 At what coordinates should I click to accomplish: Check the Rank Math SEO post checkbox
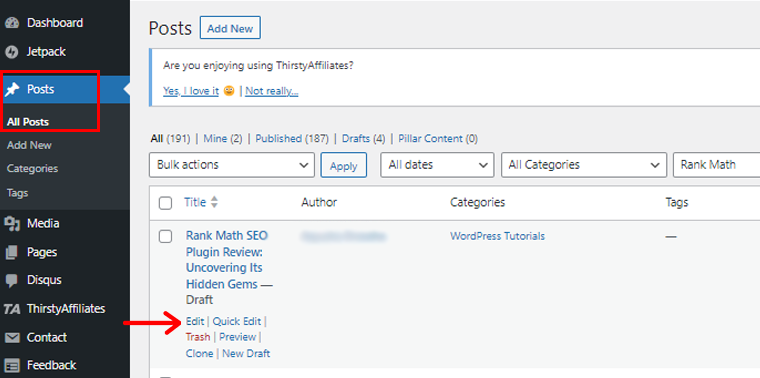166,236
